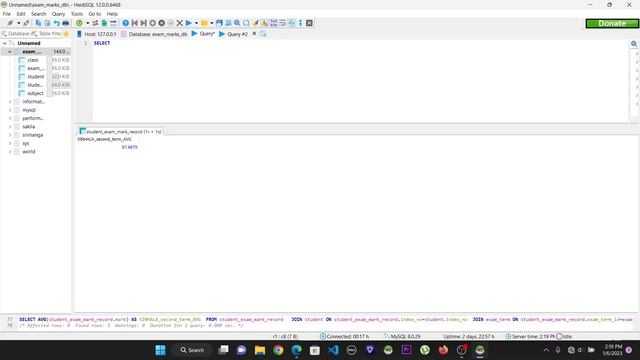The width and height of the screenshot is (640, 360).
Task: Select the srimanga database in tree
Action: (33, 135)
